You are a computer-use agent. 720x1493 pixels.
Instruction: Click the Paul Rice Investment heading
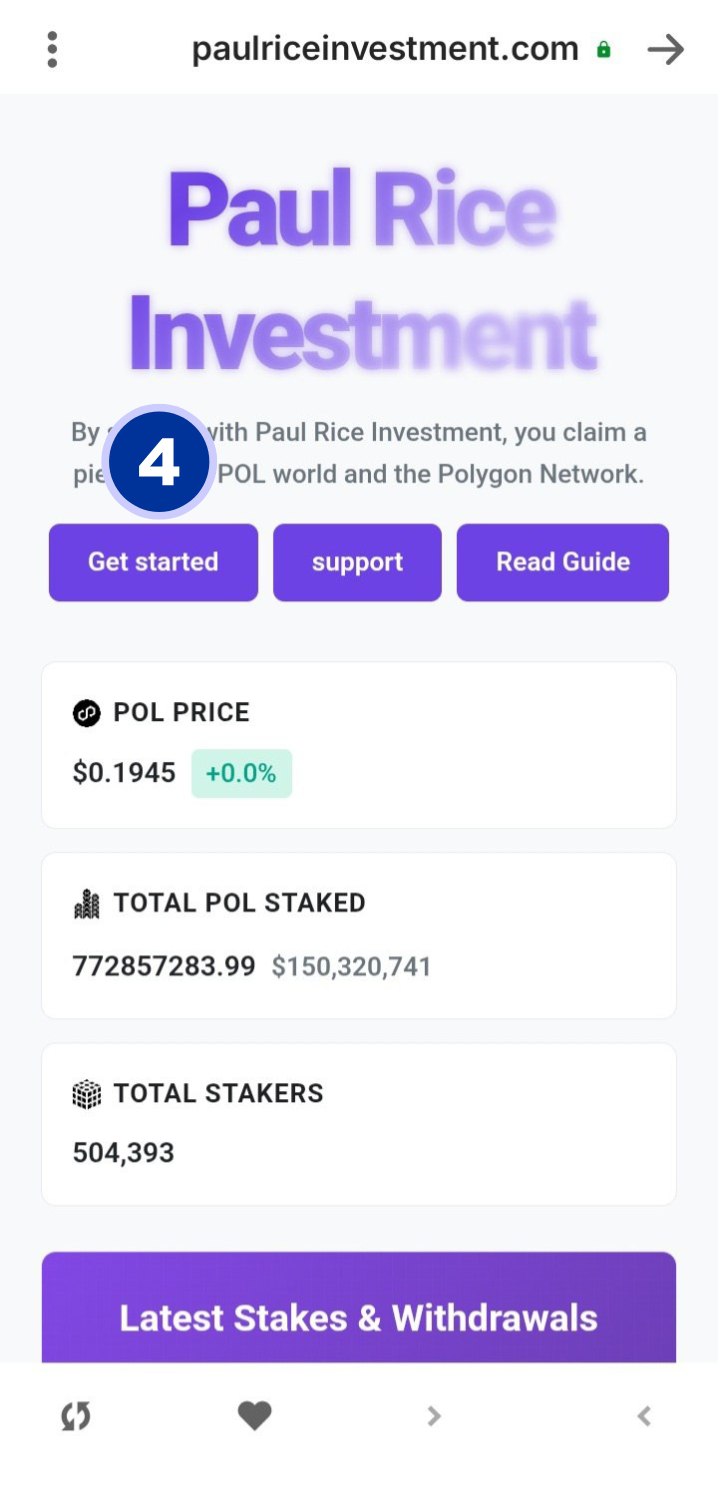[361, 270]
